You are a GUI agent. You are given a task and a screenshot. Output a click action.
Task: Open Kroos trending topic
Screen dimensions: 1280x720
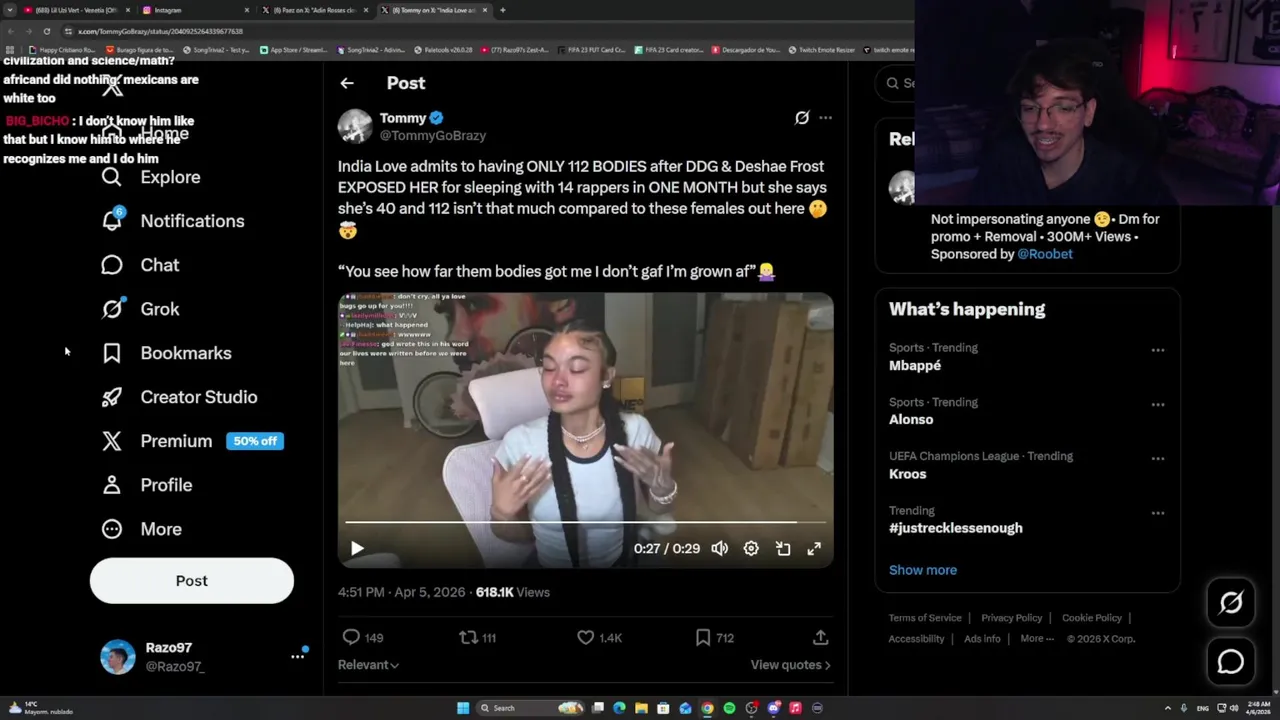pos(908,474)
